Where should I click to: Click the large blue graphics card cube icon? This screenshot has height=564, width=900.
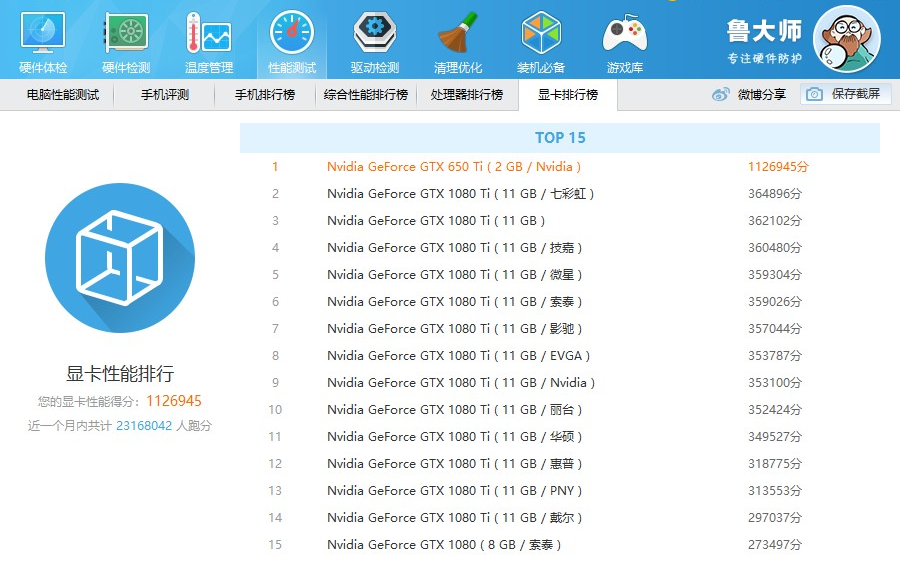pos(120,258)
